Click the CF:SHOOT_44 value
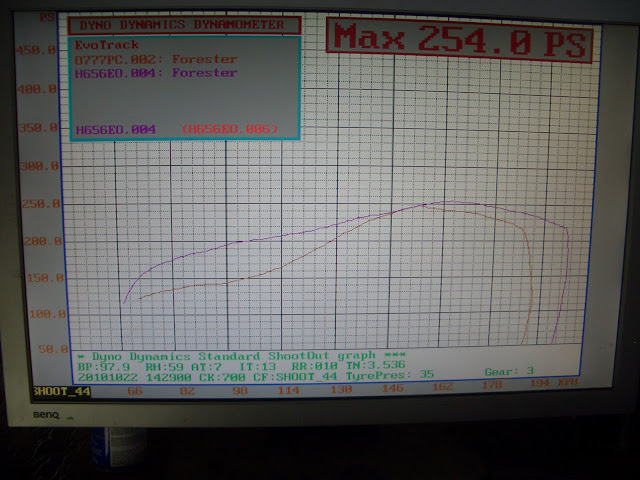The image size is (640, 480). [x=295, y=376]
